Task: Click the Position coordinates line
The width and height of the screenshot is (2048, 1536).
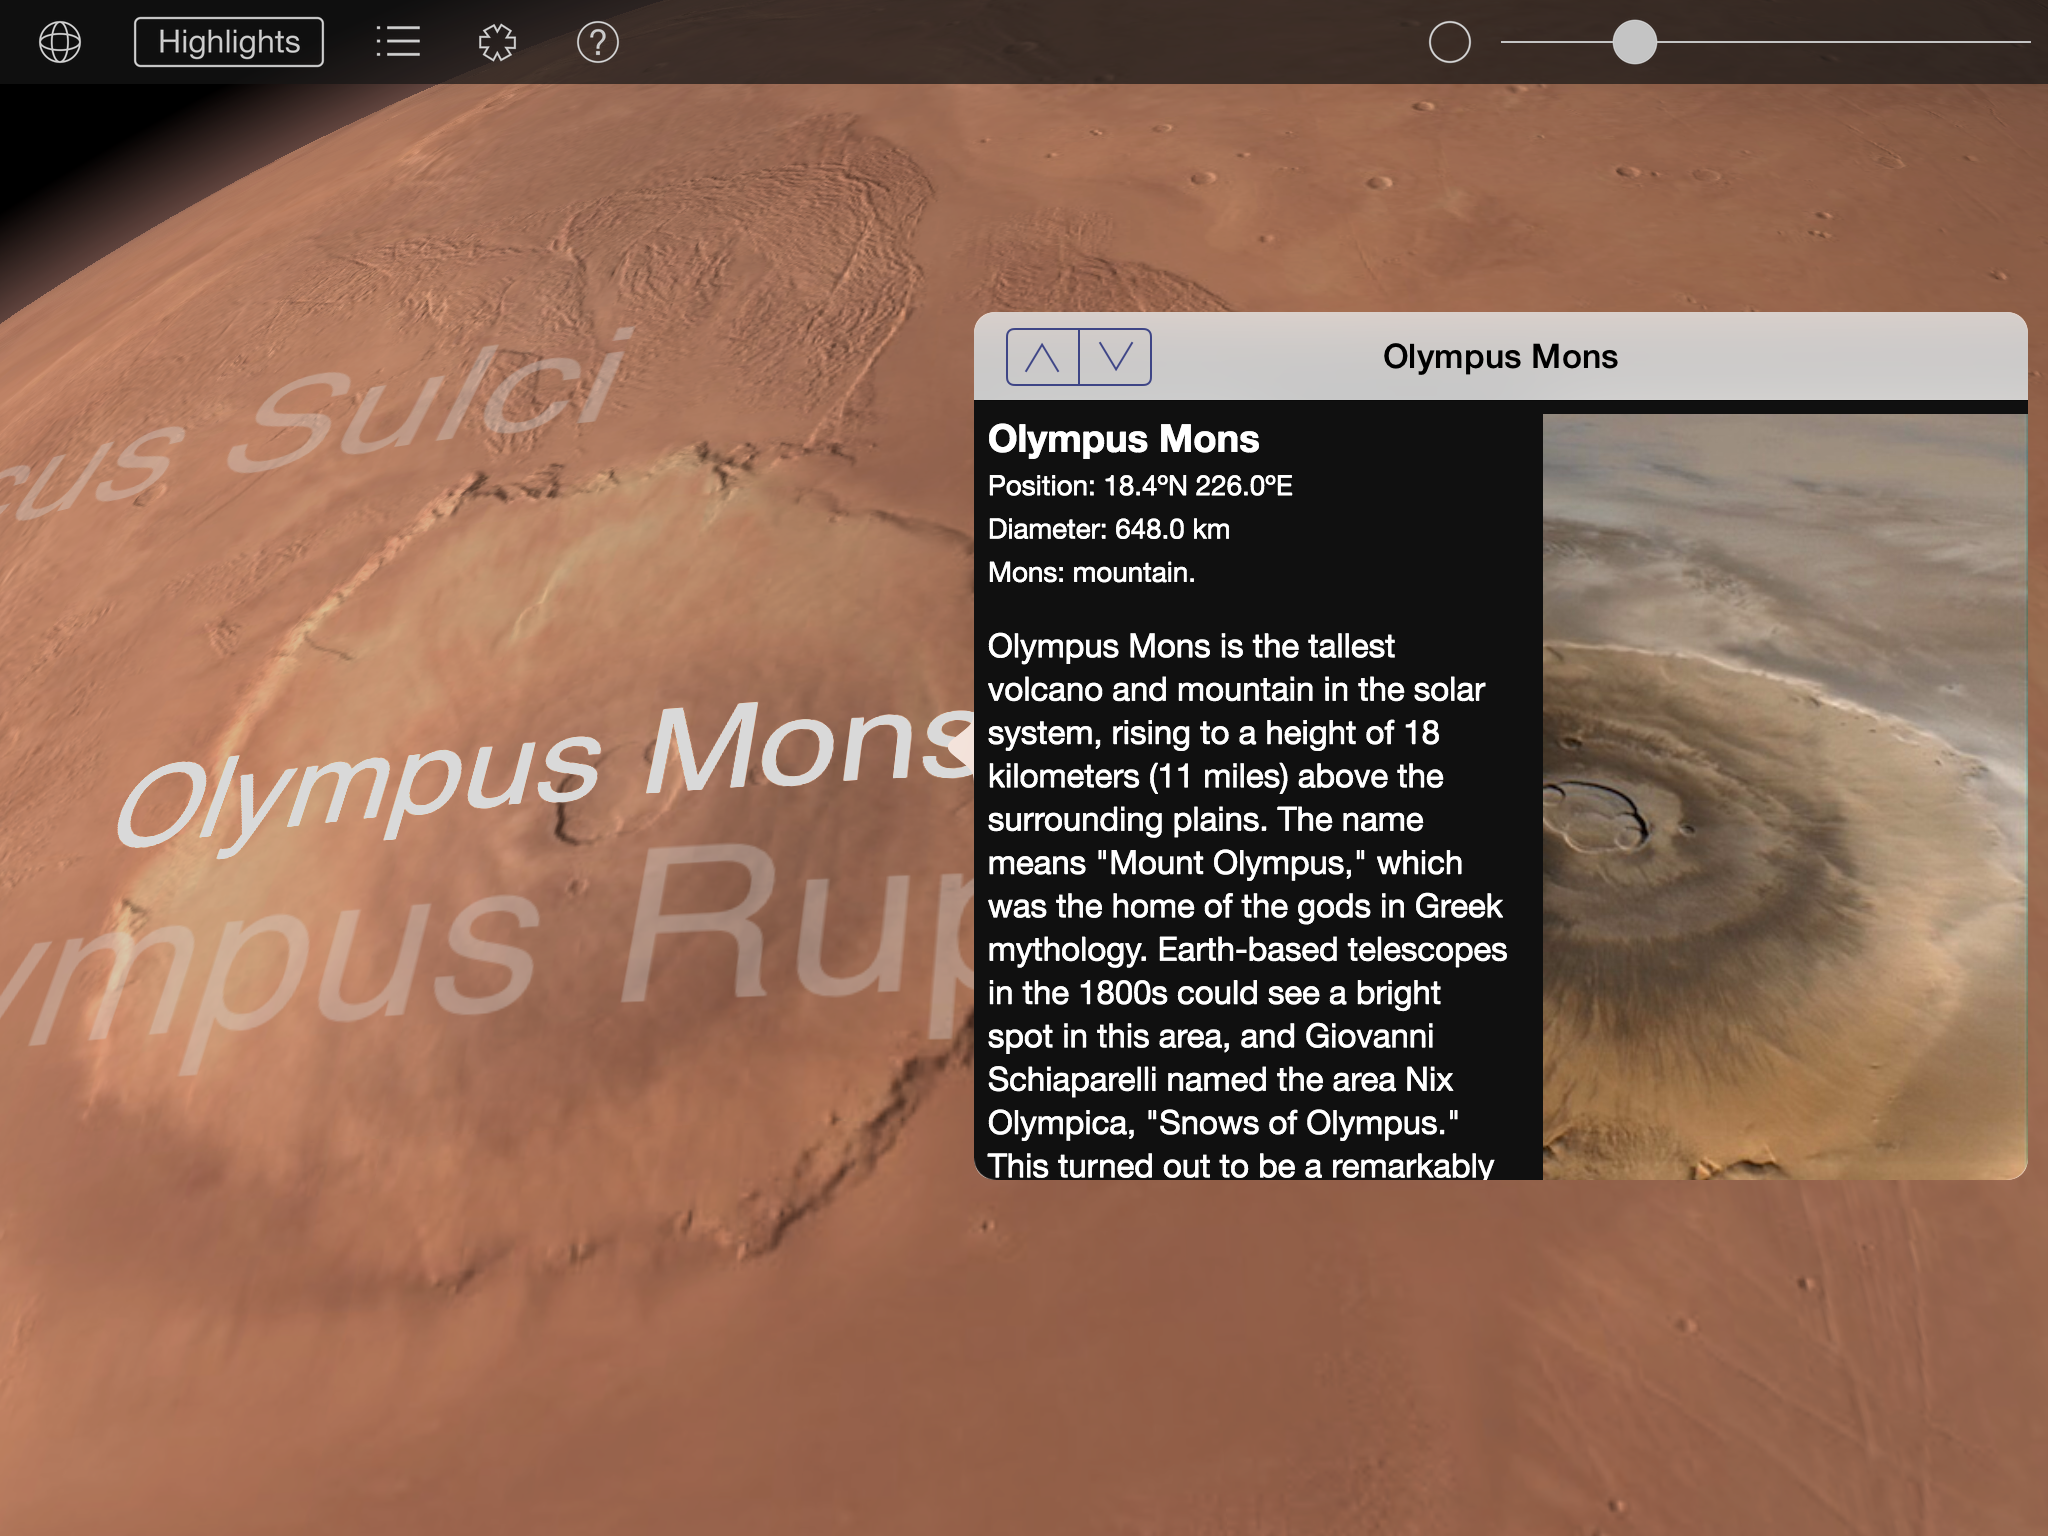Action: [x=1139, y=486]
